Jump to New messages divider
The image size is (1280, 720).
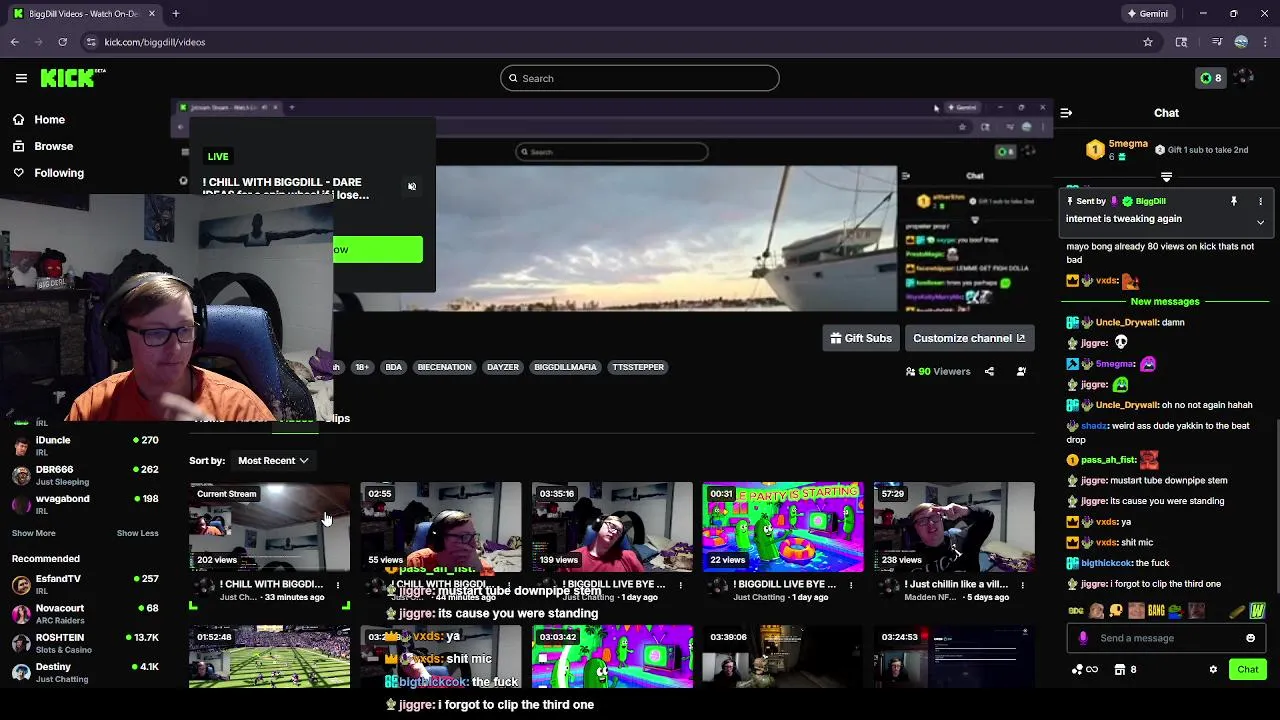point(1165,301)
